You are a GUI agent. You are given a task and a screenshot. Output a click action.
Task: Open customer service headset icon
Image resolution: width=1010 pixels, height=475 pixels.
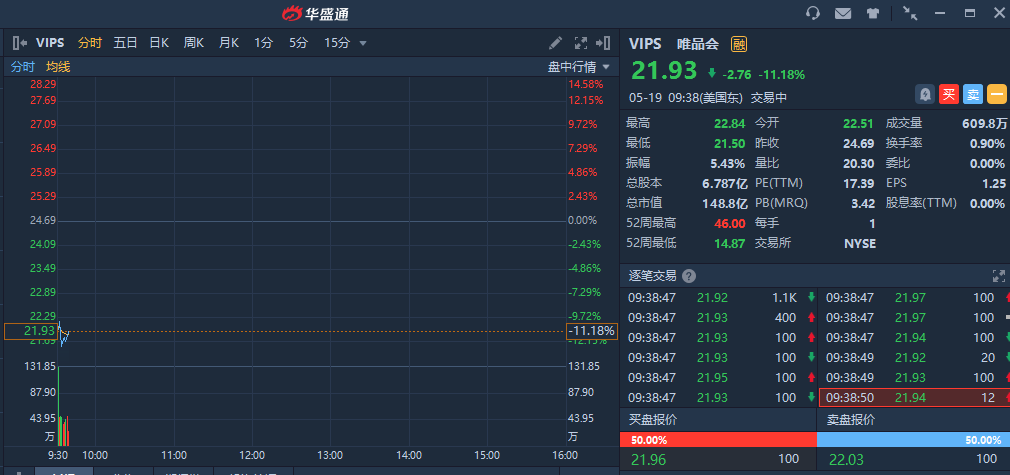point(813,13)
